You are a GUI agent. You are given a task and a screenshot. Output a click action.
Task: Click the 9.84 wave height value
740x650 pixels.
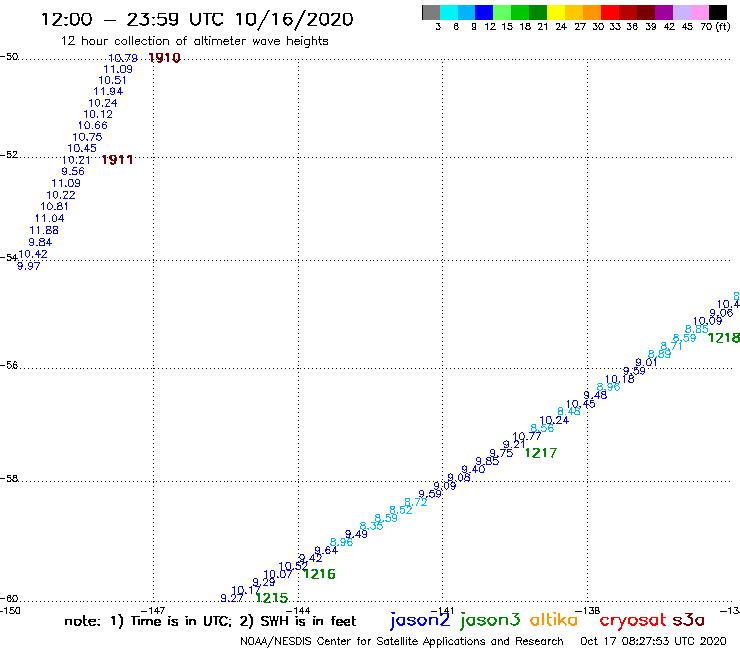coord(40,242)
